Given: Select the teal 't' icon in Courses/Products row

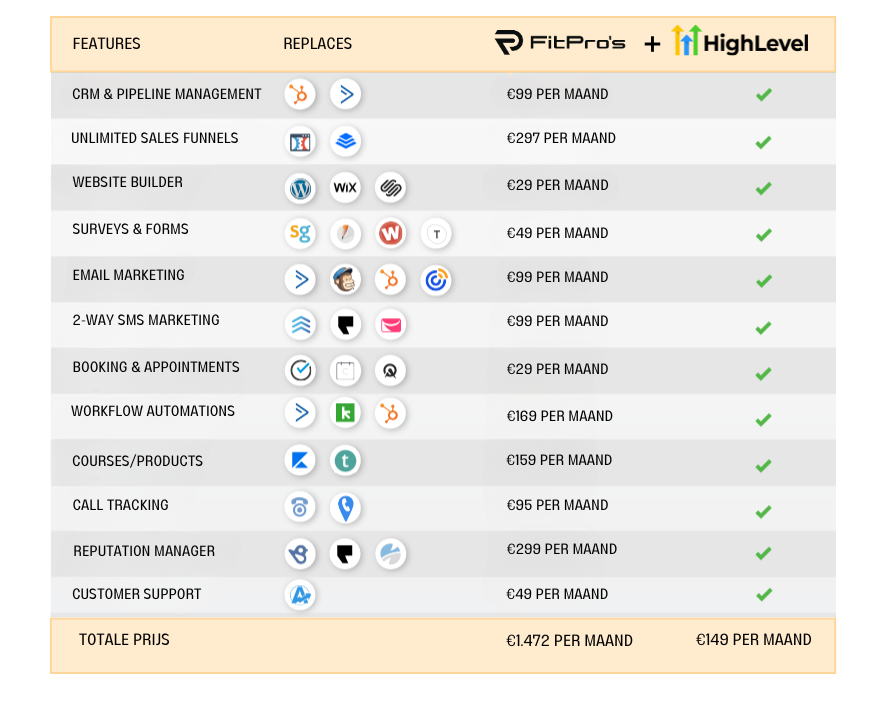Looking at the screenshot, I should click(345, 460).
